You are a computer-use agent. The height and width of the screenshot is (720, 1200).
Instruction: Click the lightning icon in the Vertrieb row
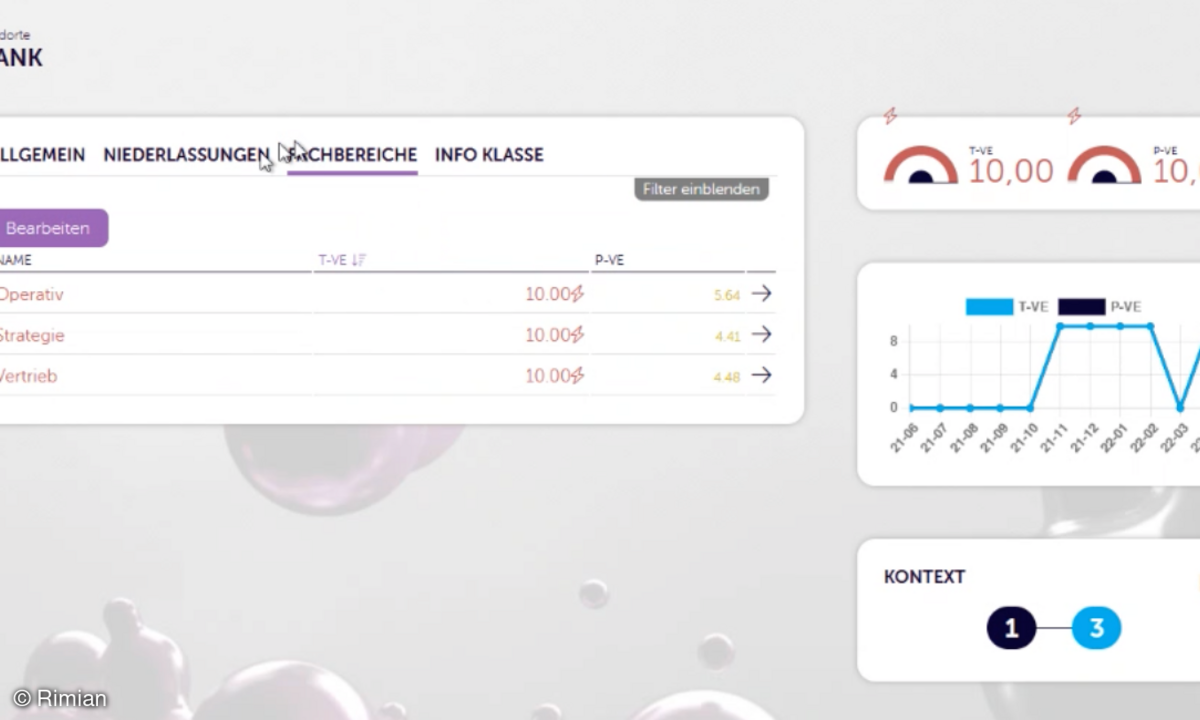(577, 376)
